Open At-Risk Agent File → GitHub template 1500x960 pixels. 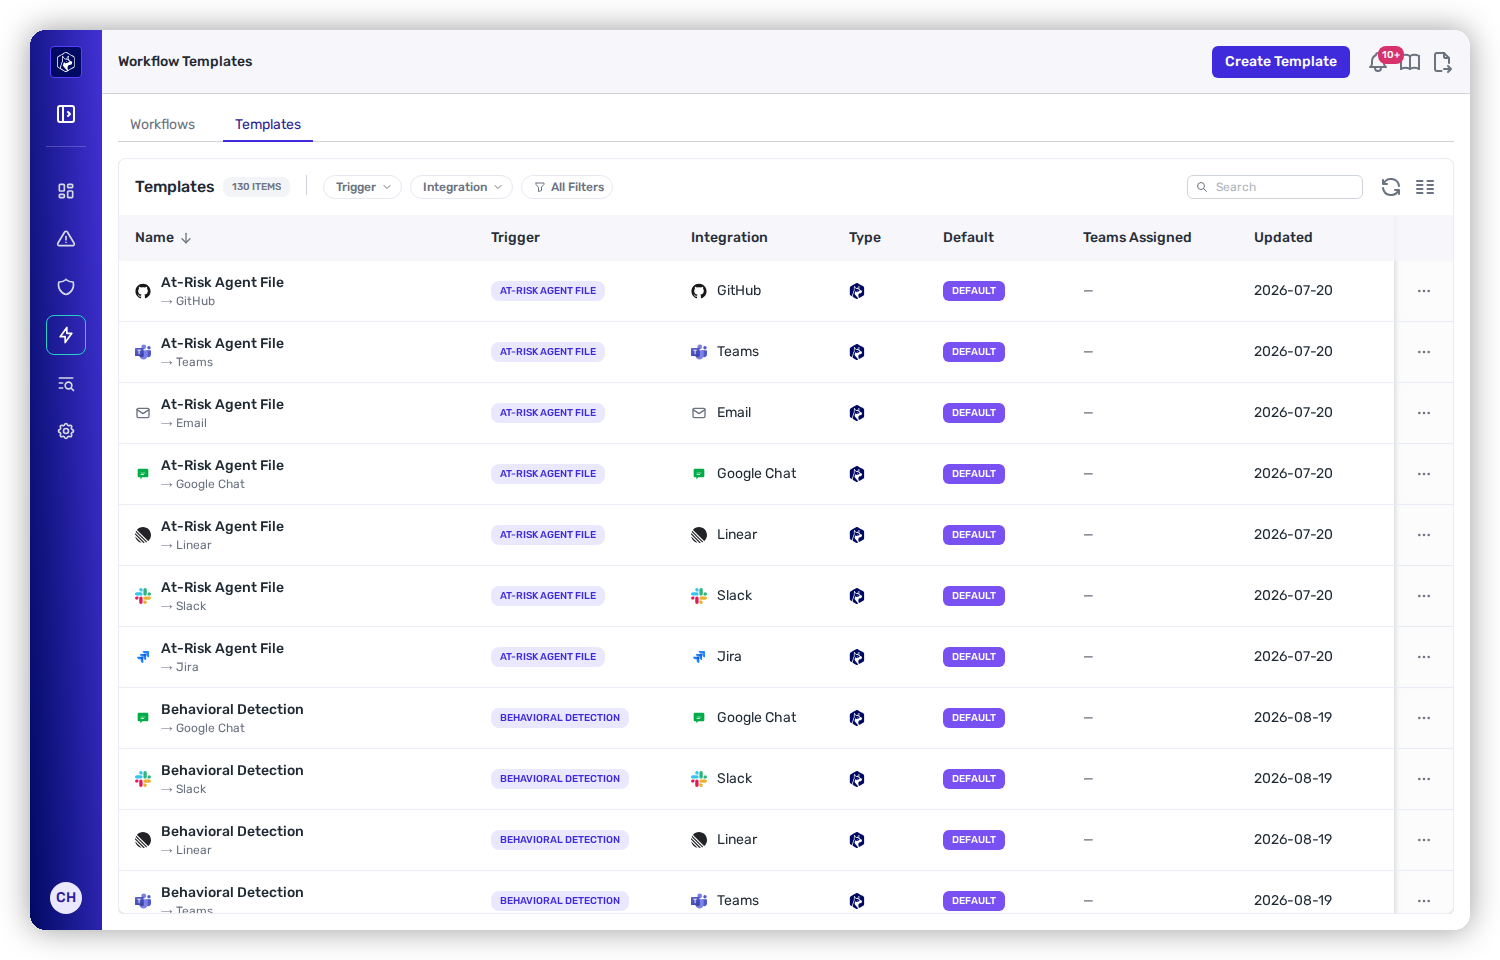[x=222, y=291]
